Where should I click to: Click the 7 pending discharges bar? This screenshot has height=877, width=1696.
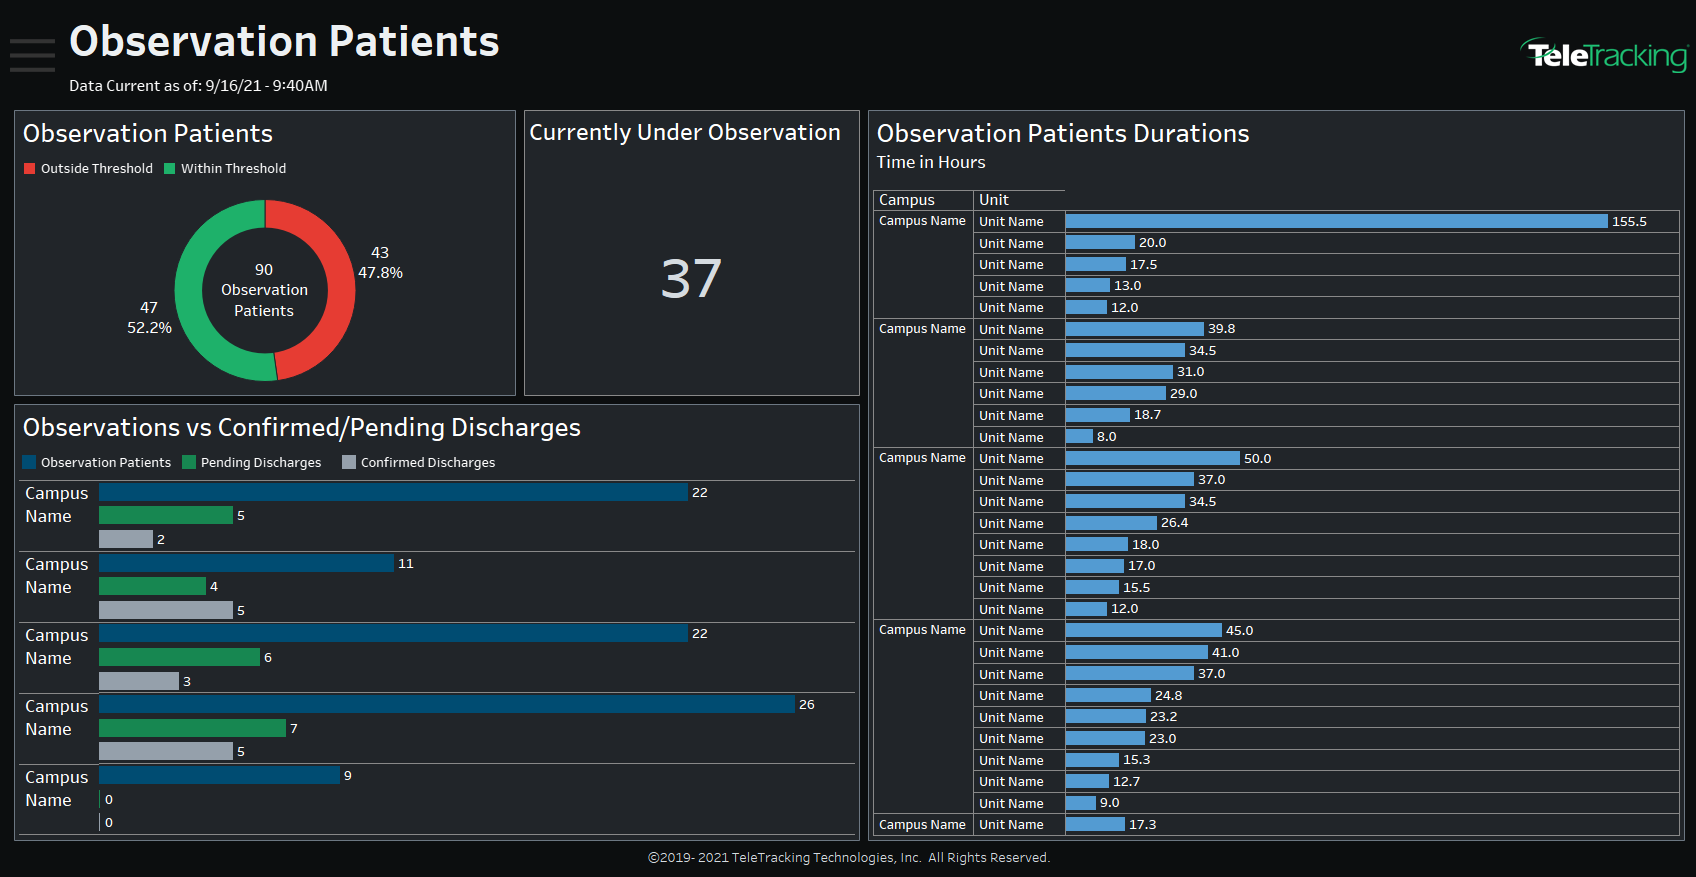(192, 728)
